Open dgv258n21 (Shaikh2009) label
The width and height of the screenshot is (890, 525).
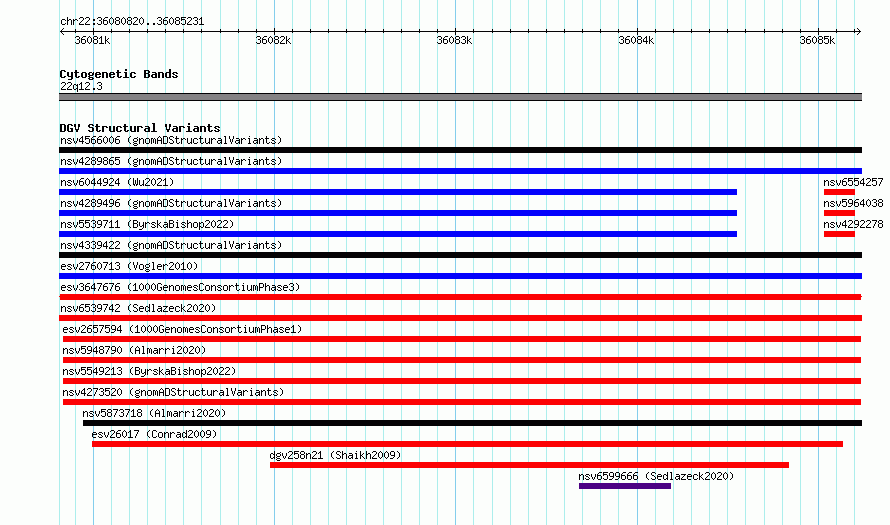(335, 455)
